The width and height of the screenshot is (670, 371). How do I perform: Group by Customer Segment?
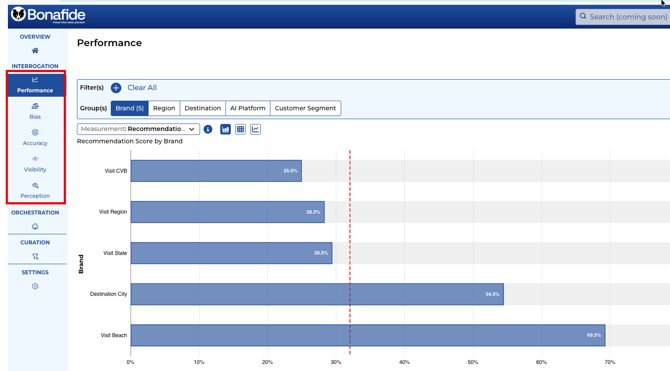(306, 108)
